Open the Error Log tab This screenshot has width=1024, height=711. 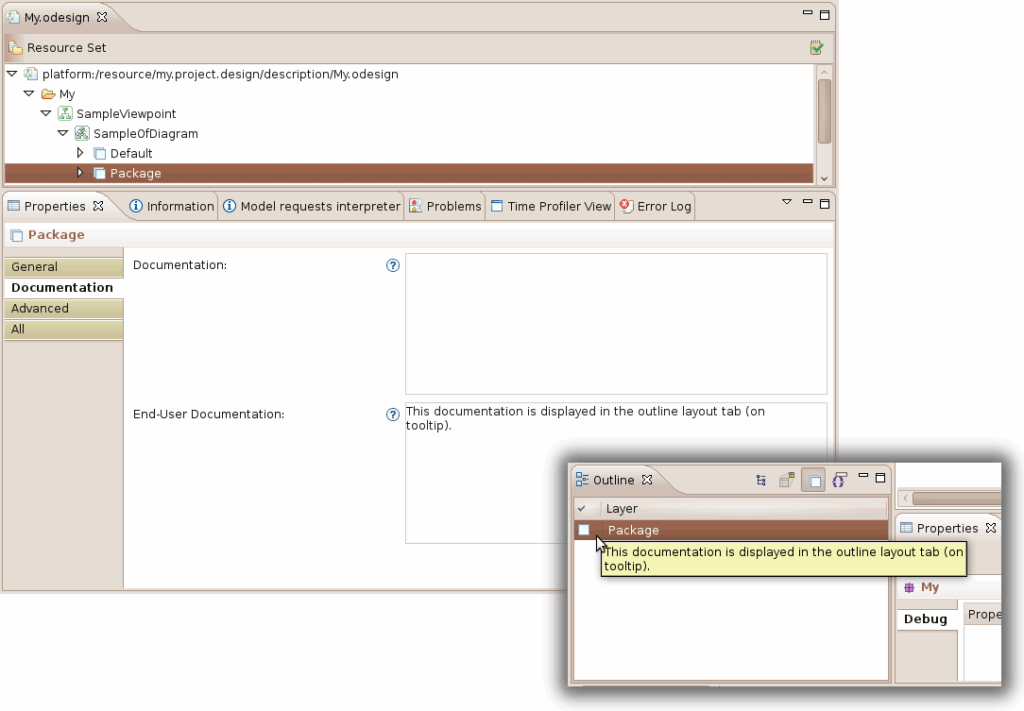655,206
